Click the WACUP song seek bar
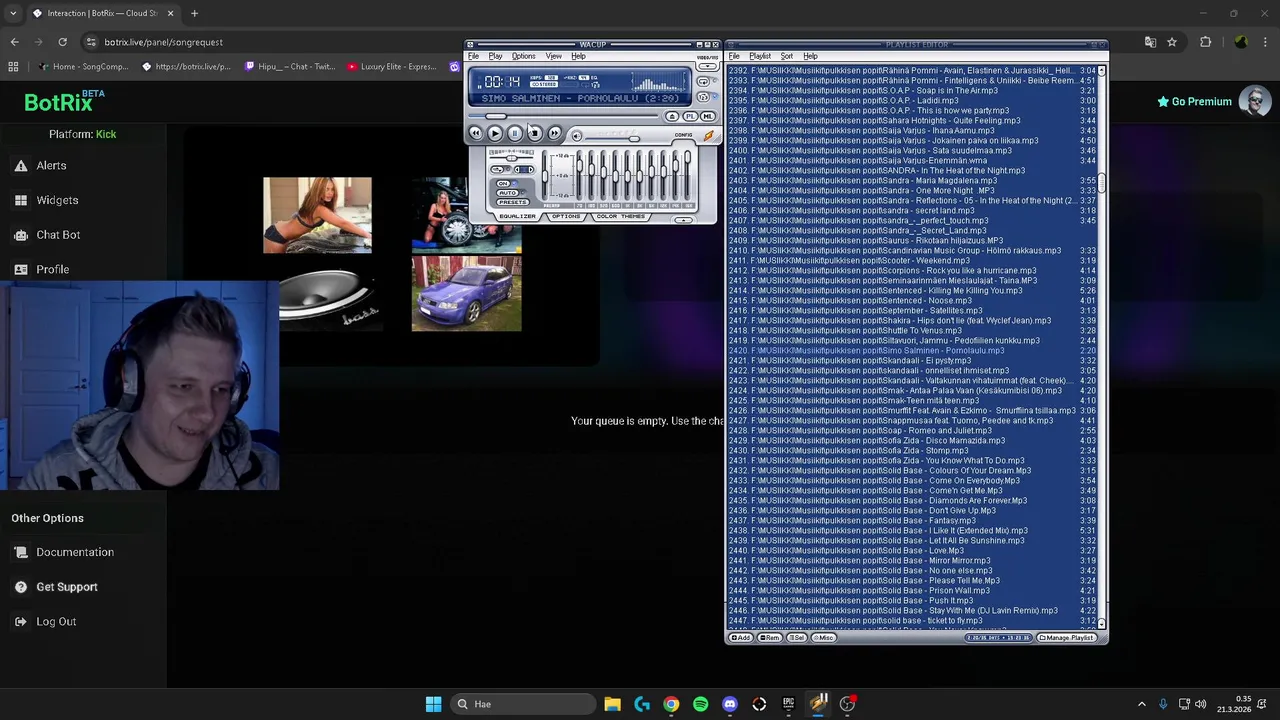This screenshot has width=1280, height=720. click(563, 116)
